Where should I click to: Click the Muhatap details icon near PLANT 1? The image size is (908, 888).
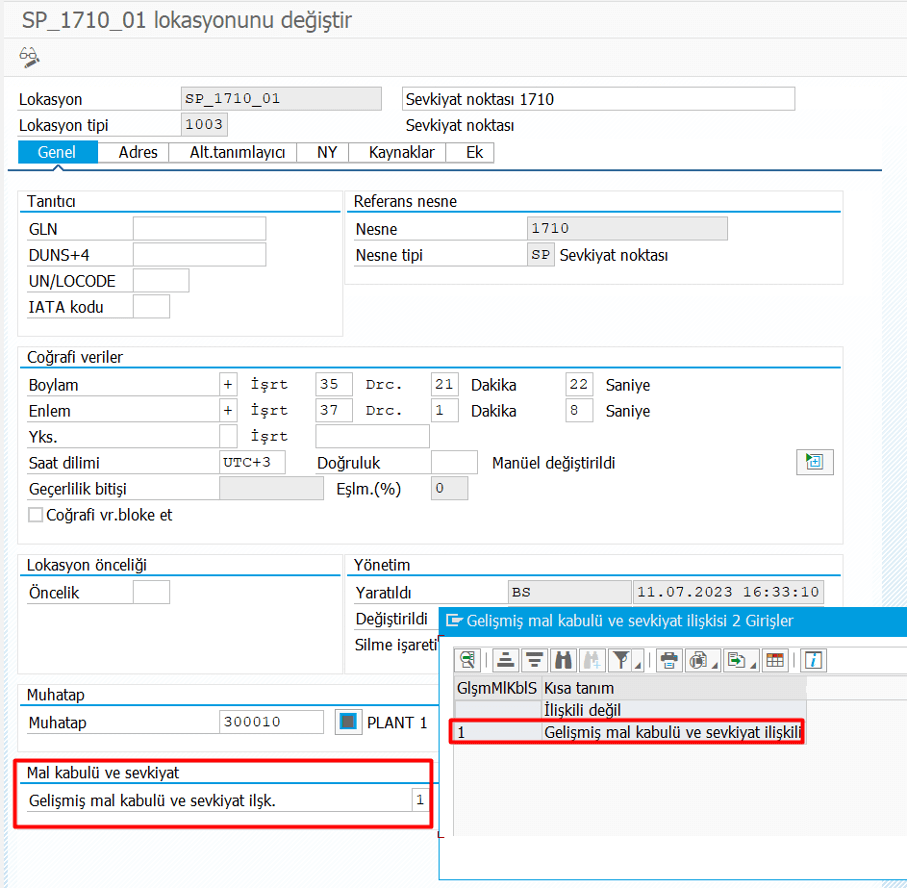pos(347,722)
